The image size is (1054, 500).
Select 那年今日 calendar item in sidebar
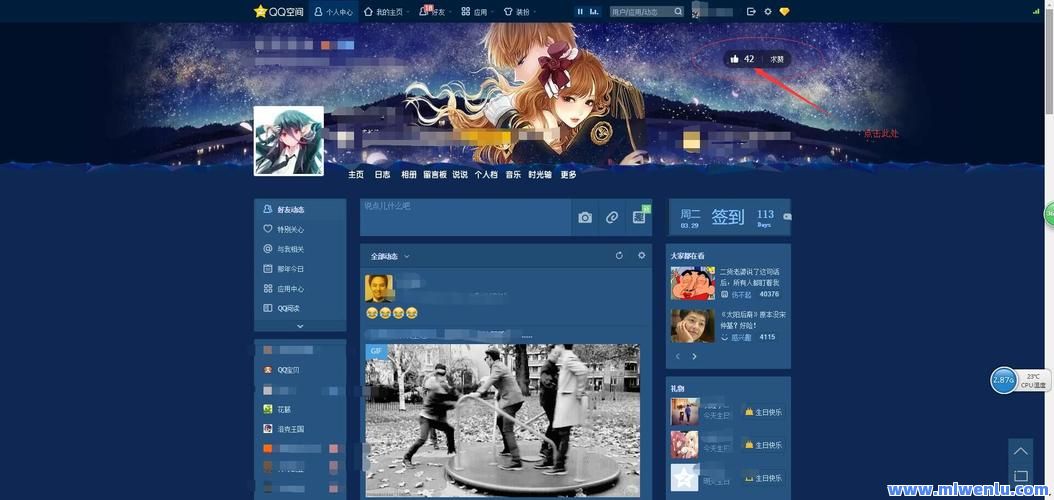pos(300,269)
